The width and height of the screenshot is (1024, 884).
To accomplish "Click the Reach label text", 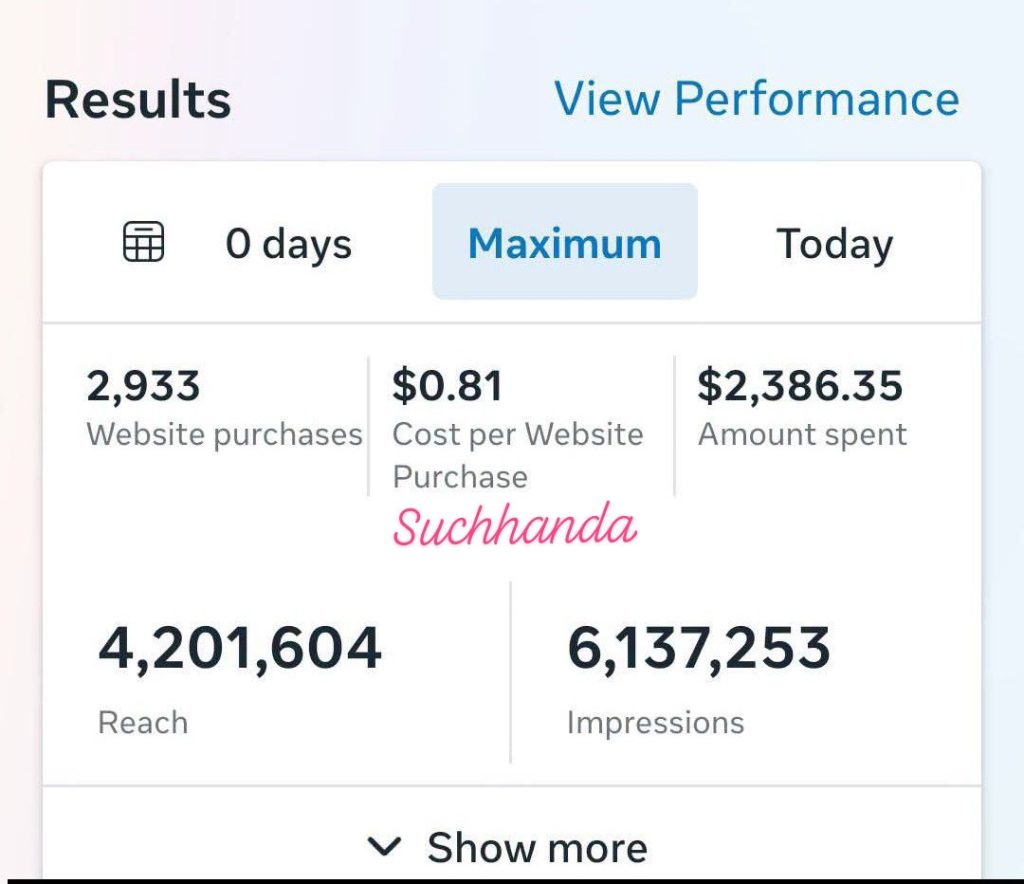I will [143, 723].
